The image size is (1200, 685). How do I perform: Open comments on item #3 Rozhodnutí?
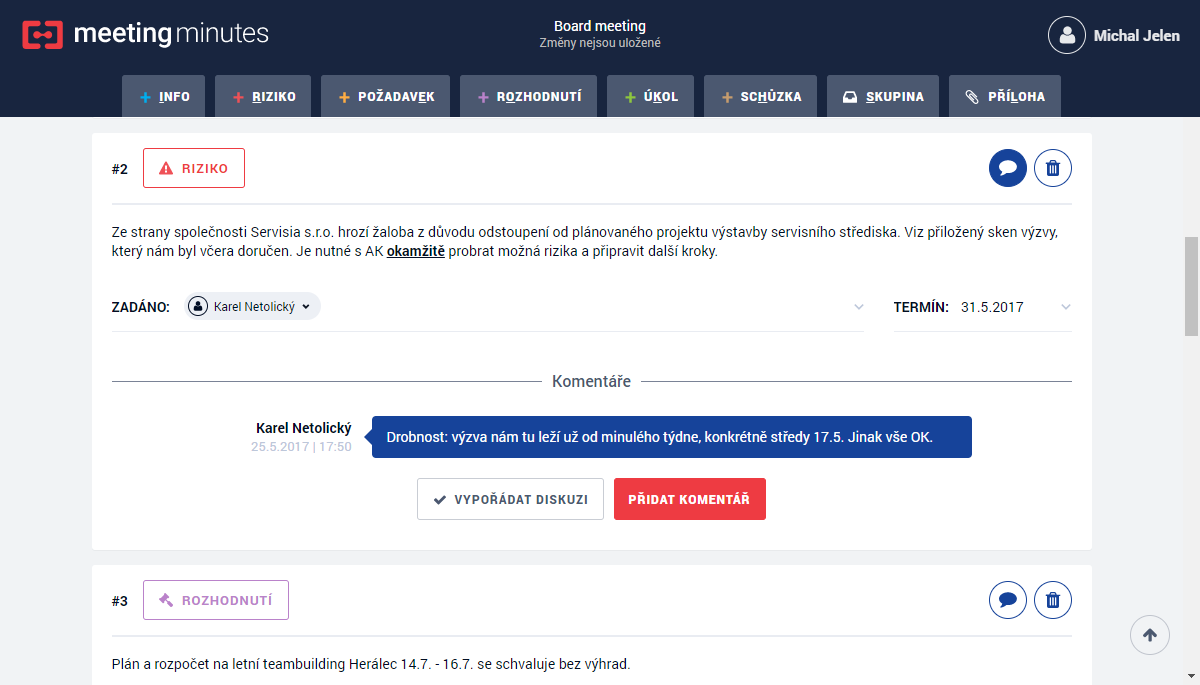[1008, 600]
